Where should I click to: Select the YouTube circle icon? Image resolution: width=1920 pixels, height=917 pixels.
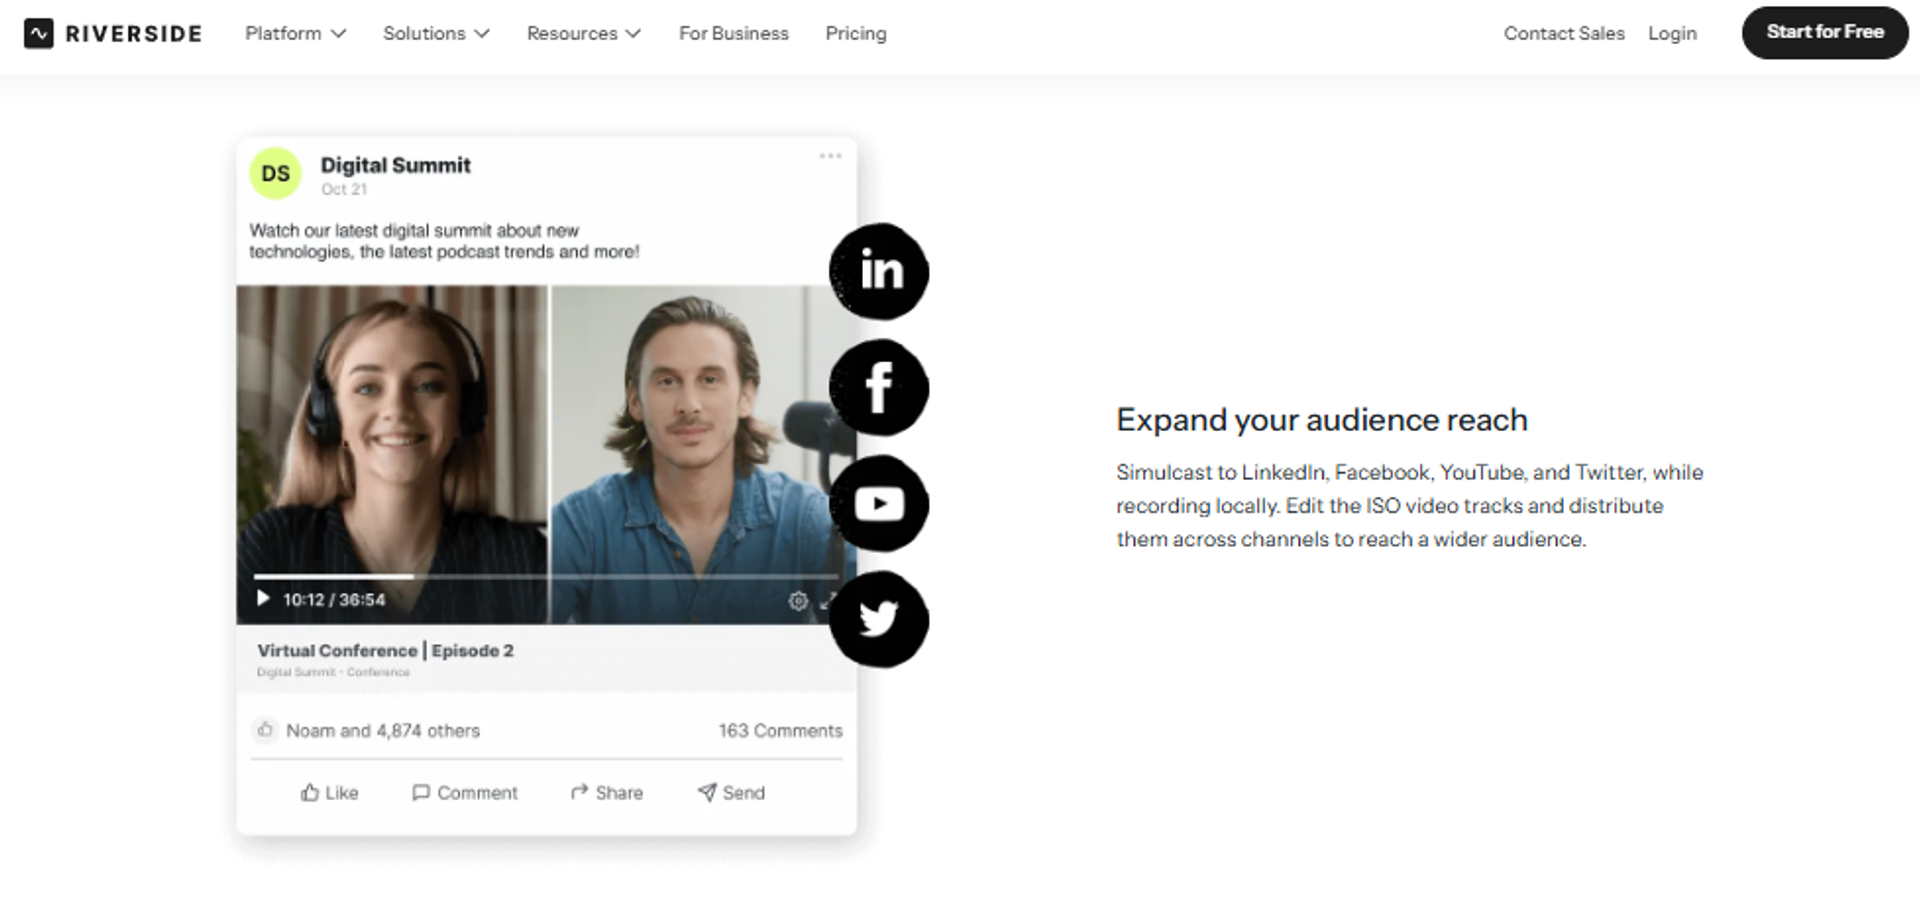[879, 503]
